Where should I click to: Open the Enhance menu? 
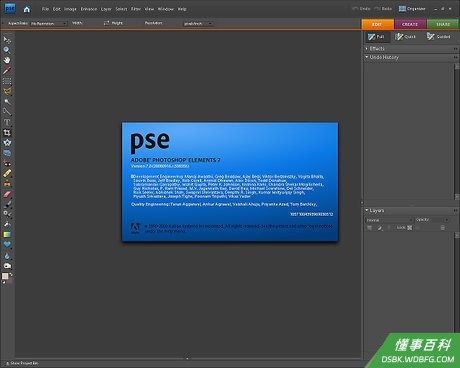(89, 9)
